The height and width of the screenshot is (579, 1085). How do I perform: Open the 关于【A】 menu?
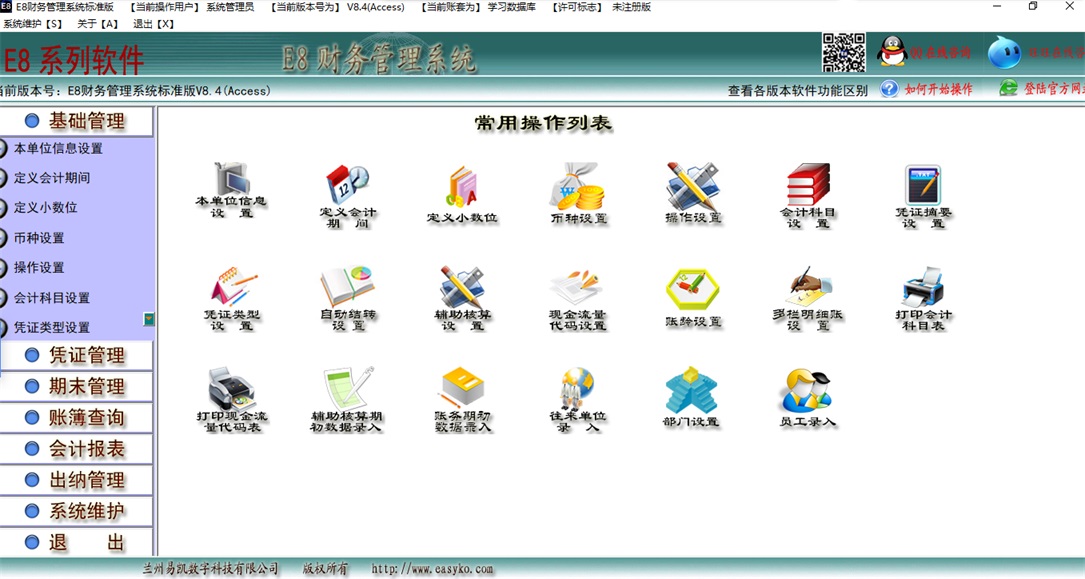(97, 23)
